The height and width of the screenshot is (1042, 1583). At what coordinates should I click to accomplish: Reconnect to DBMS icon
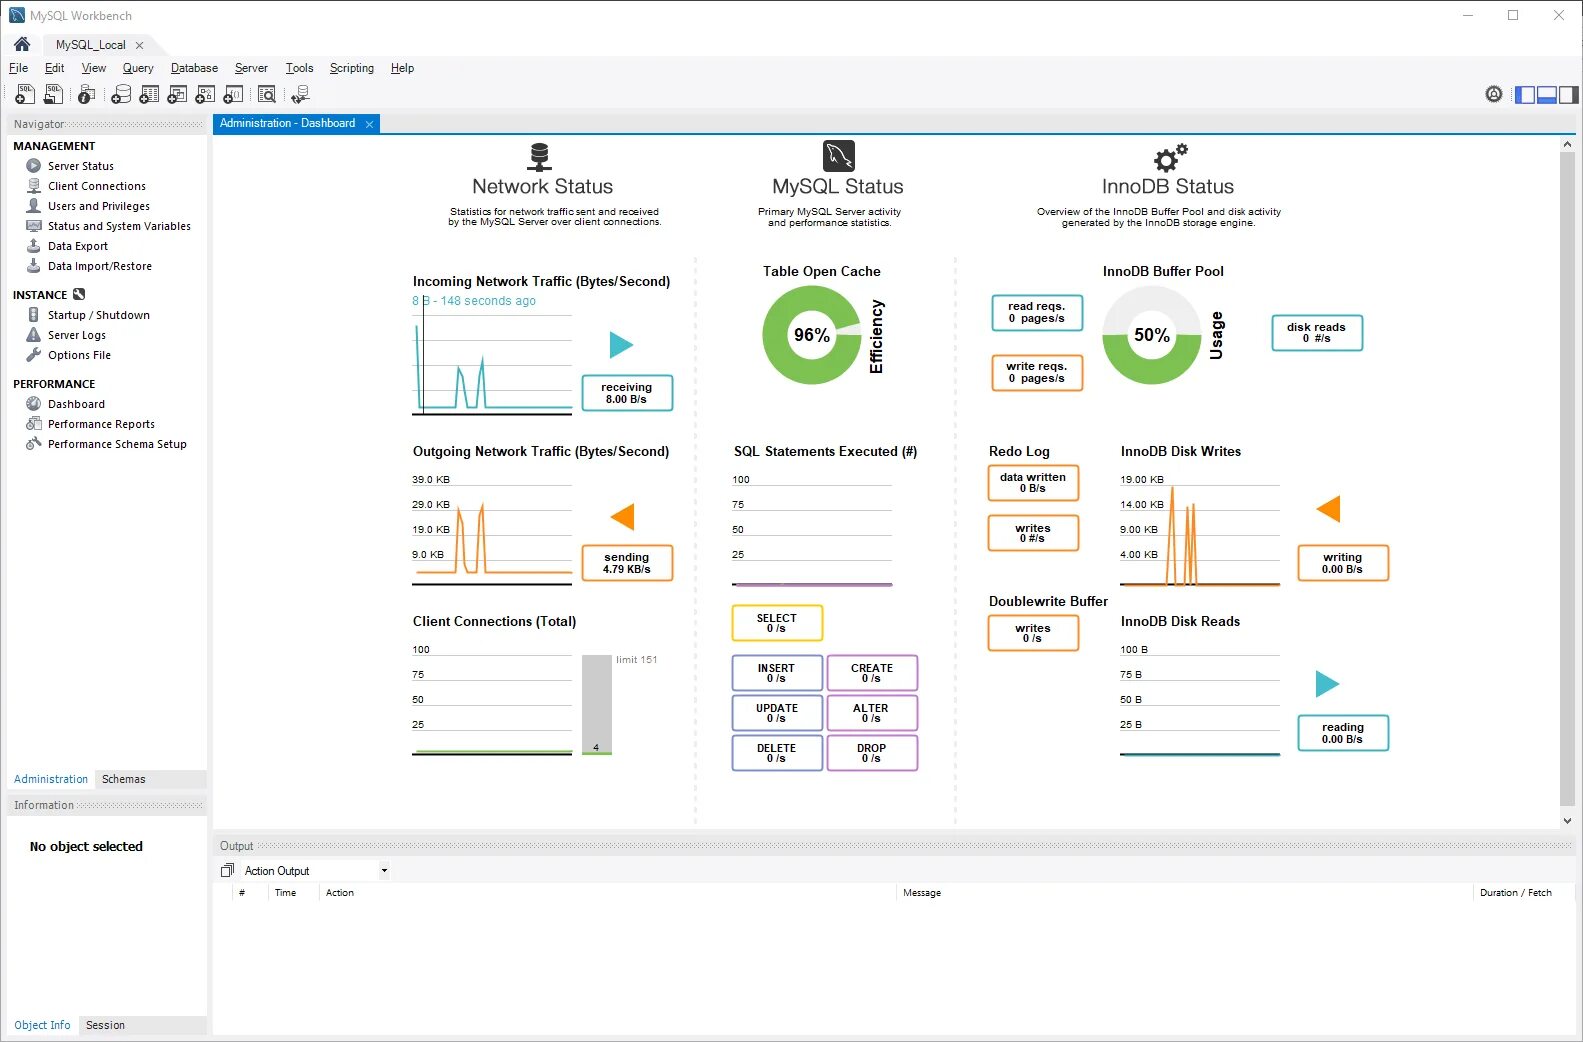pyautogui.click(x=300, y=94)
